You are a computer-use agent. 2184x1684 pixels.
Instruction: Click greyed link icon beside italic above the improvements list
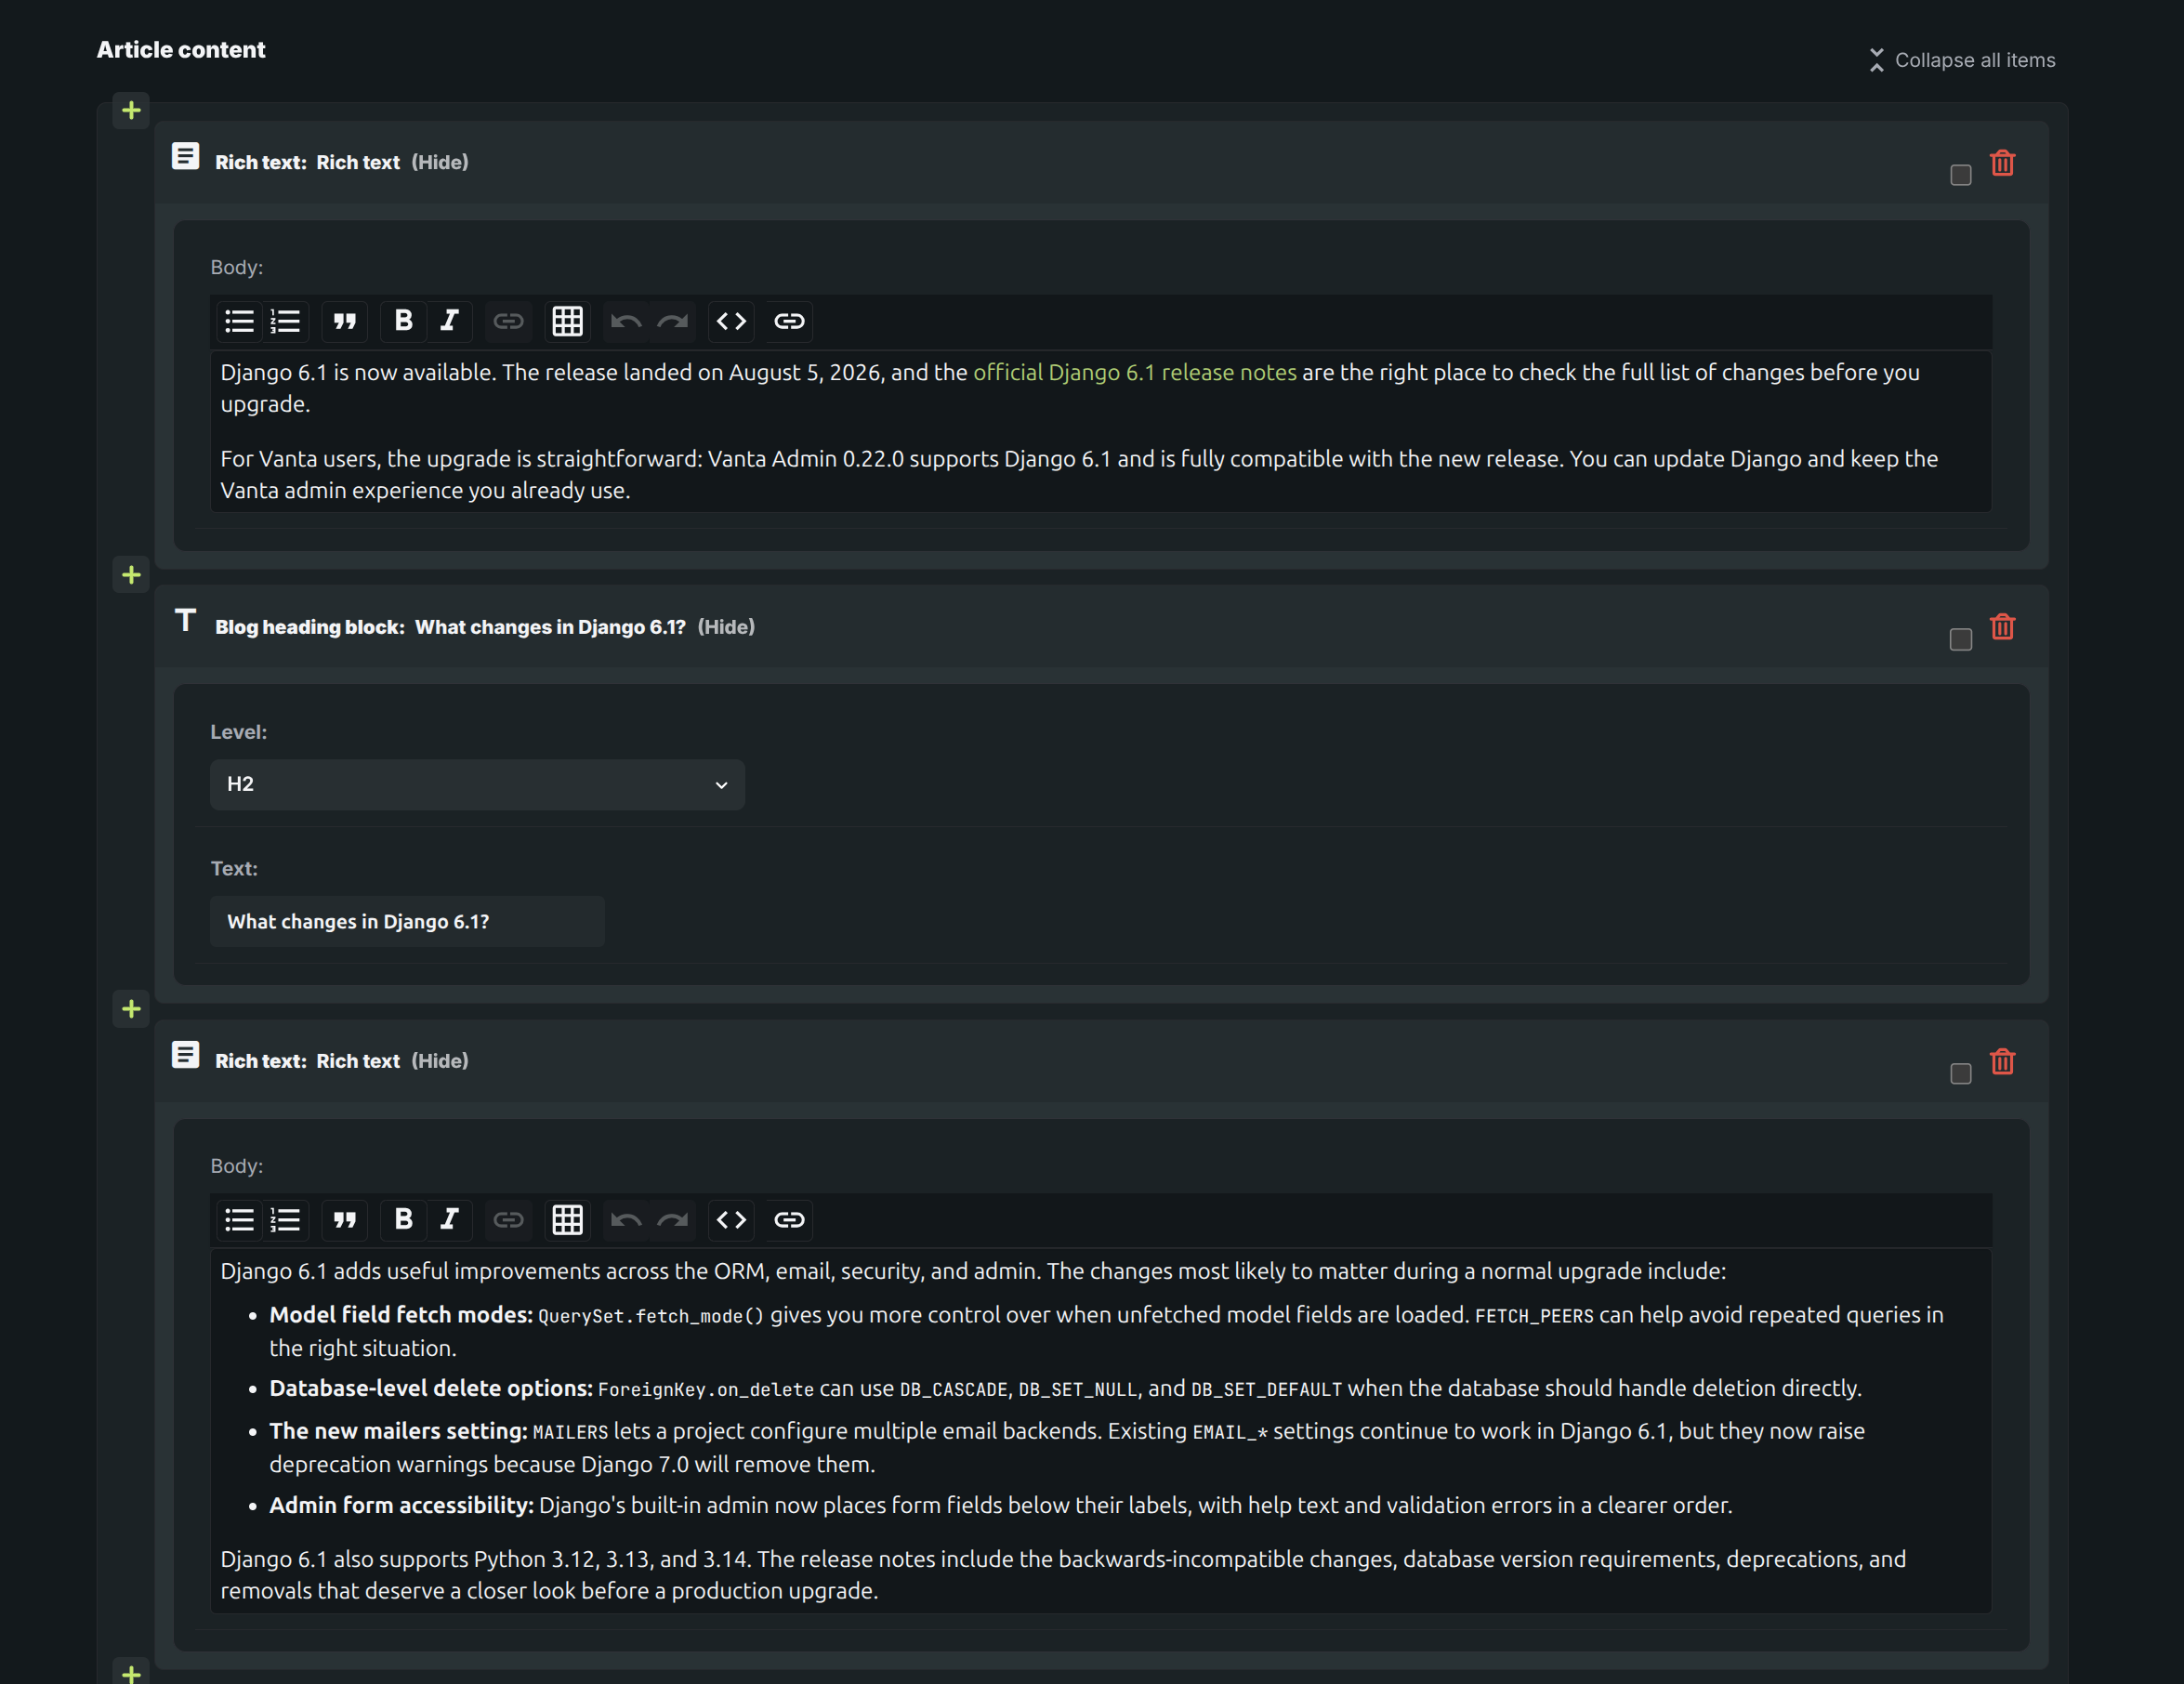pyautogui.click(x=508, y=1219)
